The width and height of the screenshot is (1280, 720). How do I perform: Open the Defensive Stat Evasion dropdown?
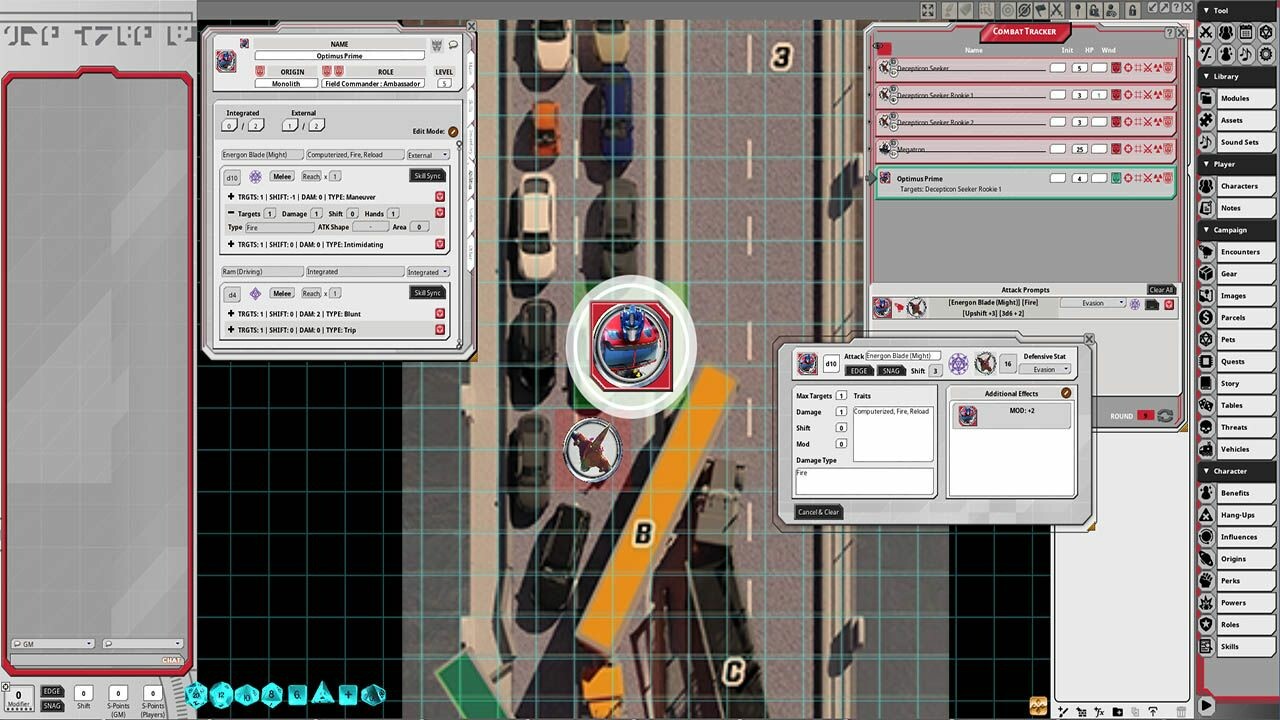pyautogui.click(x=1044, y=370)
